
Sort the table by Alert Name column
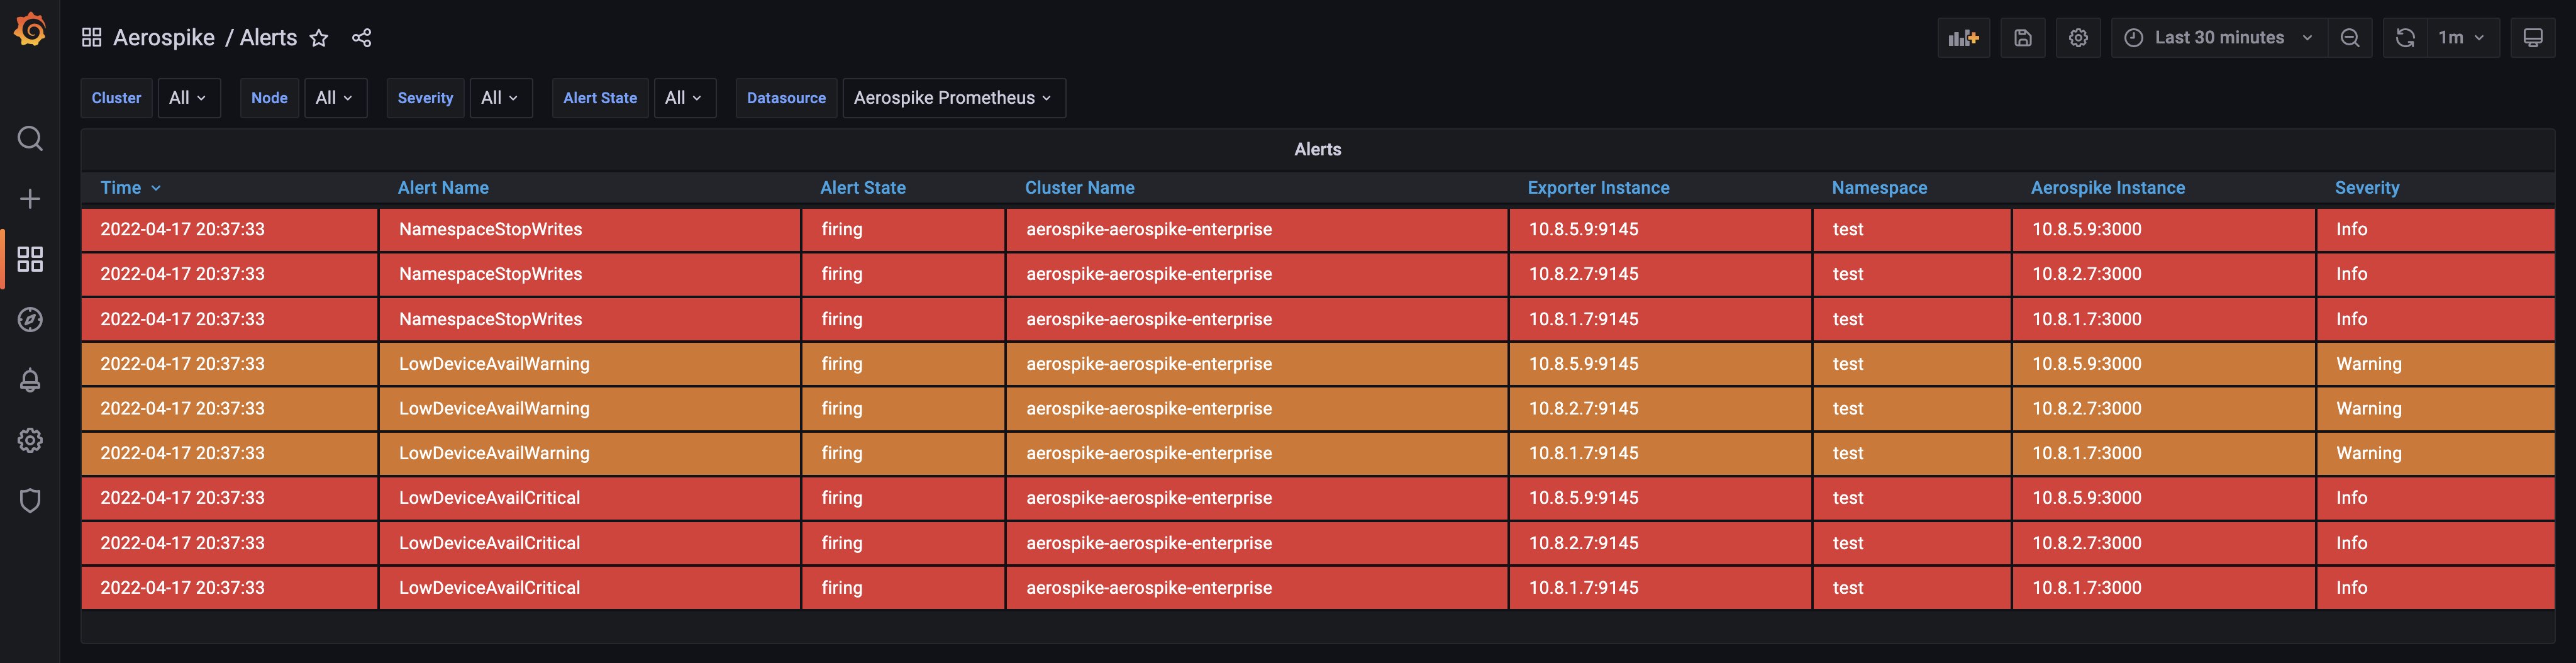pyautogui.click(x=443, y=188)
